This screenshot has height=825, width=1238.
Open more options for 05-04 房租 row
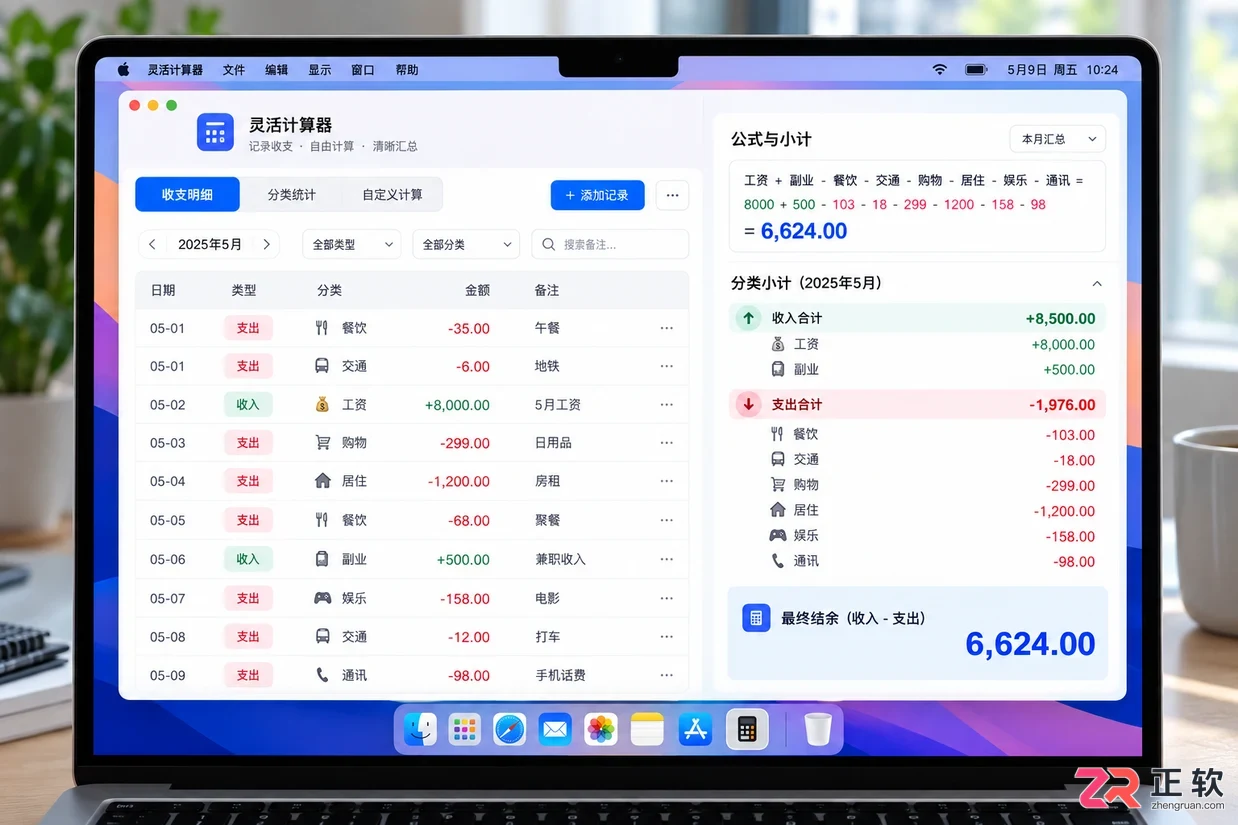[667, 481]
